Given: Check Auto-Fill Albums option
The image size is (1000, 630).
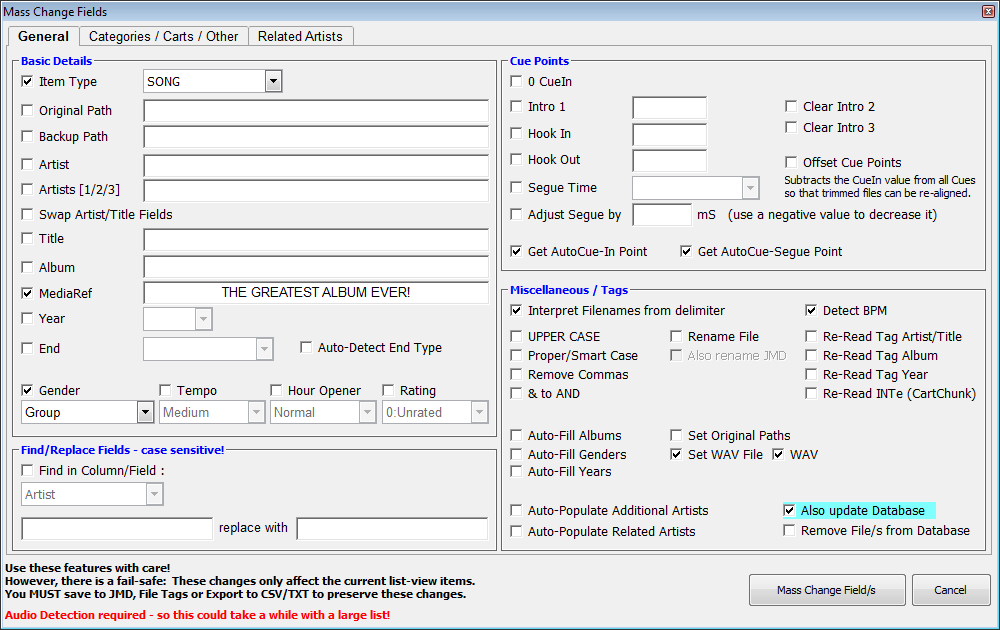Looking at the screenshot, I should (x=516, y=436).
